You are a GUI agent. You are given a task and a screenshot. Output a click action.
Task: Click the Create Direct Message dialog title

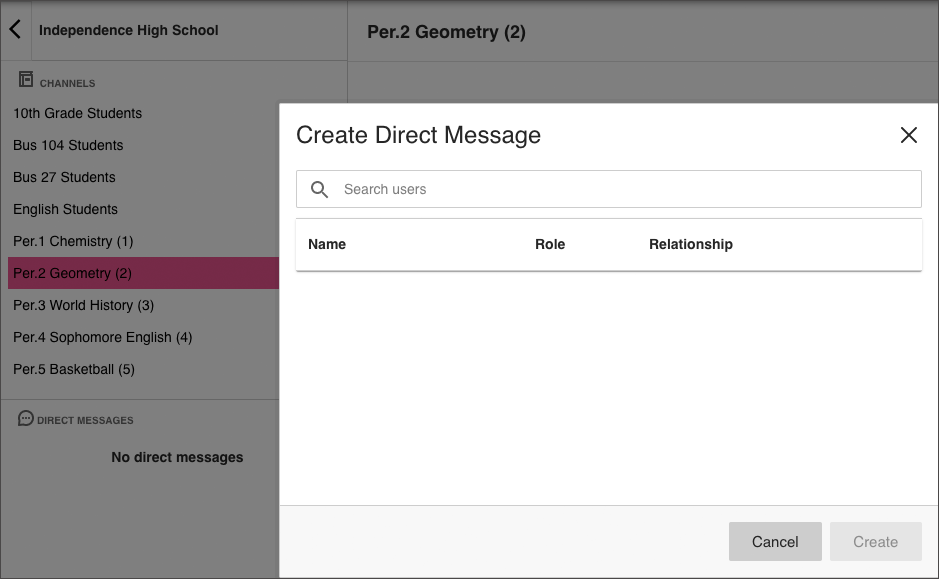418,135
